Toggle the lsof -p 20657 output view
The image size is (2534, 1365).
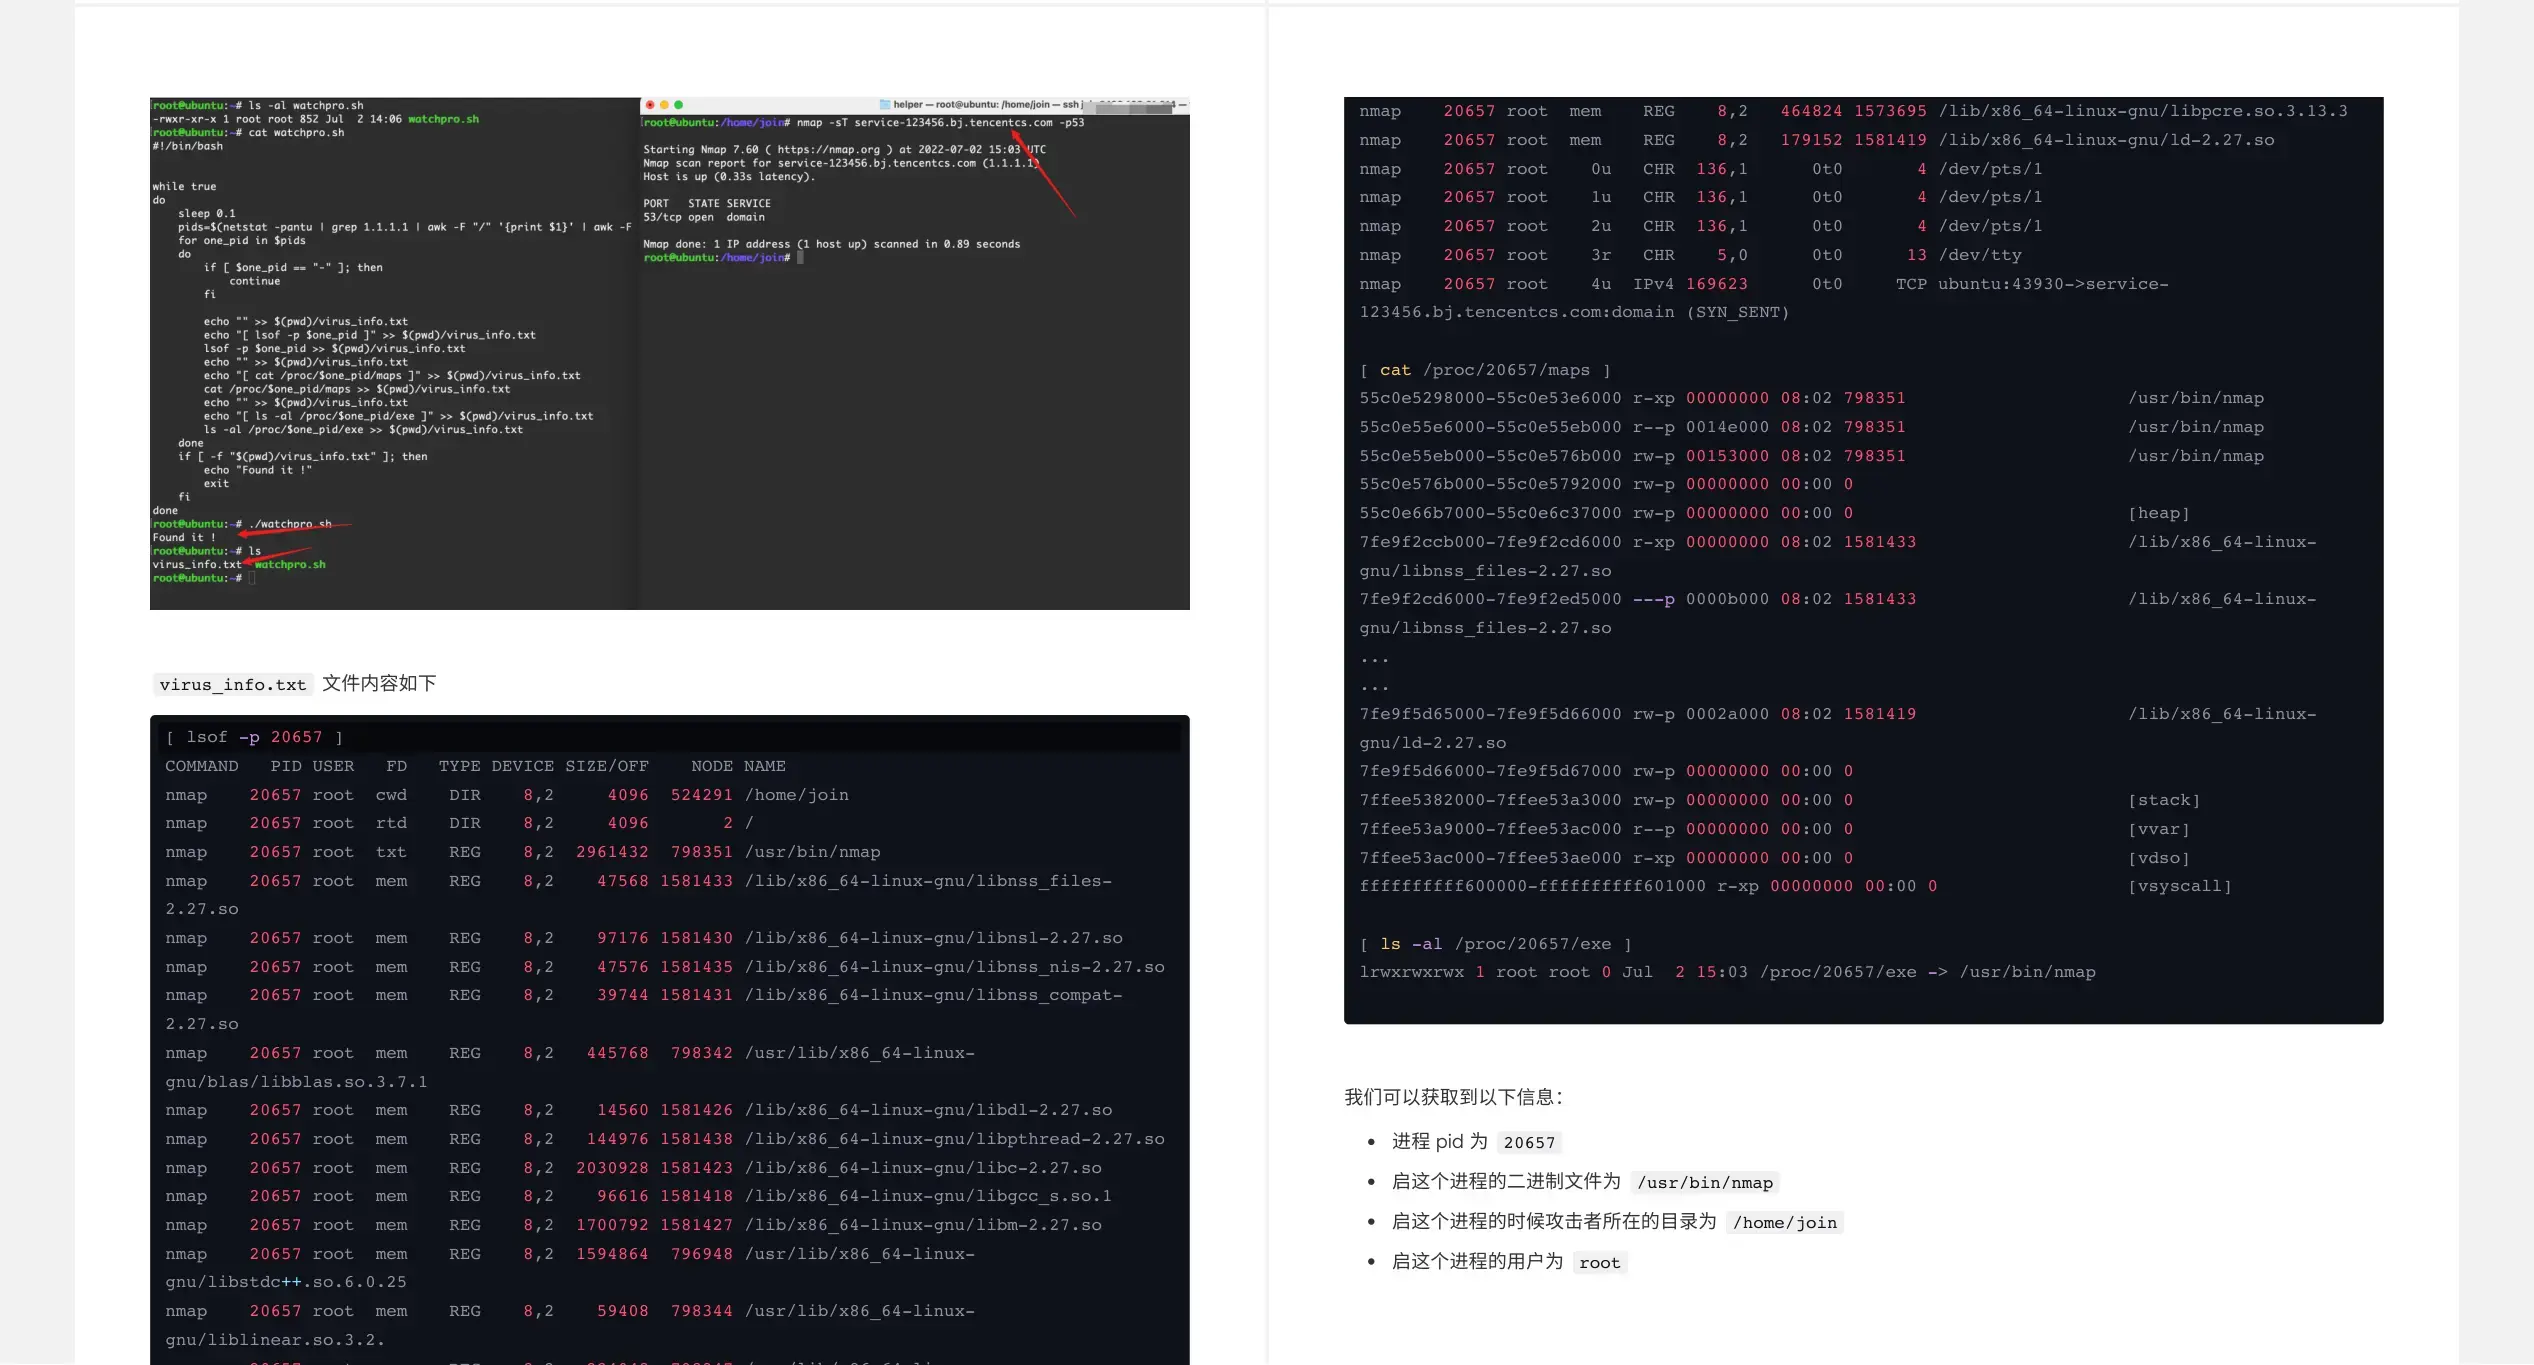249,735
